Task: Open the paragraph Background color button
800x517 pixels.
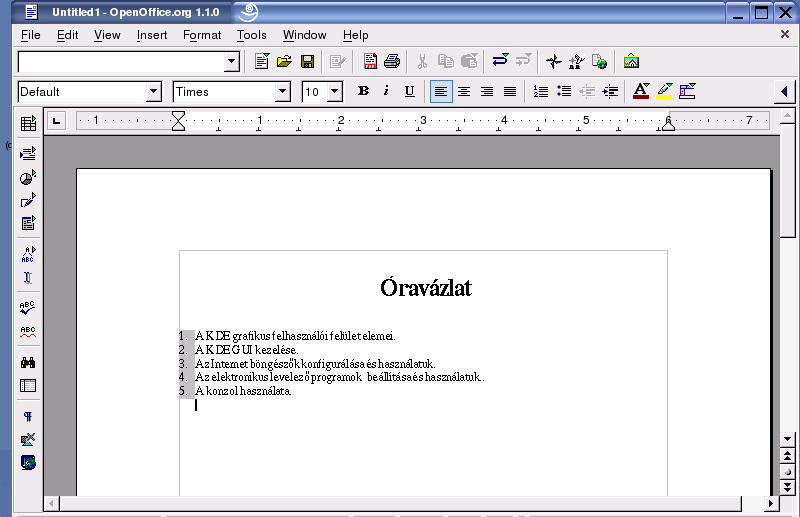Action: (x=687, y=91)
